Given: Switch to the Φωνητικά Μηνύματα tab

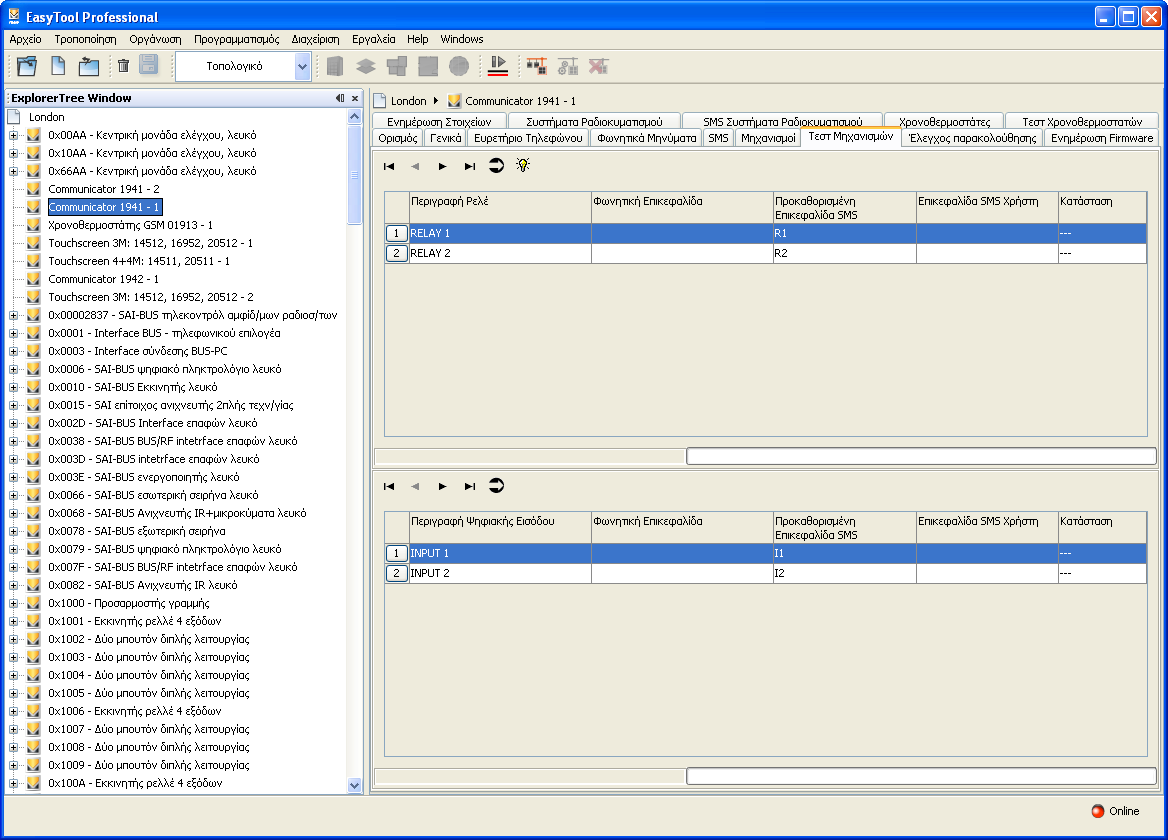Looking at the screenshot, I should [x=647, y=138].
